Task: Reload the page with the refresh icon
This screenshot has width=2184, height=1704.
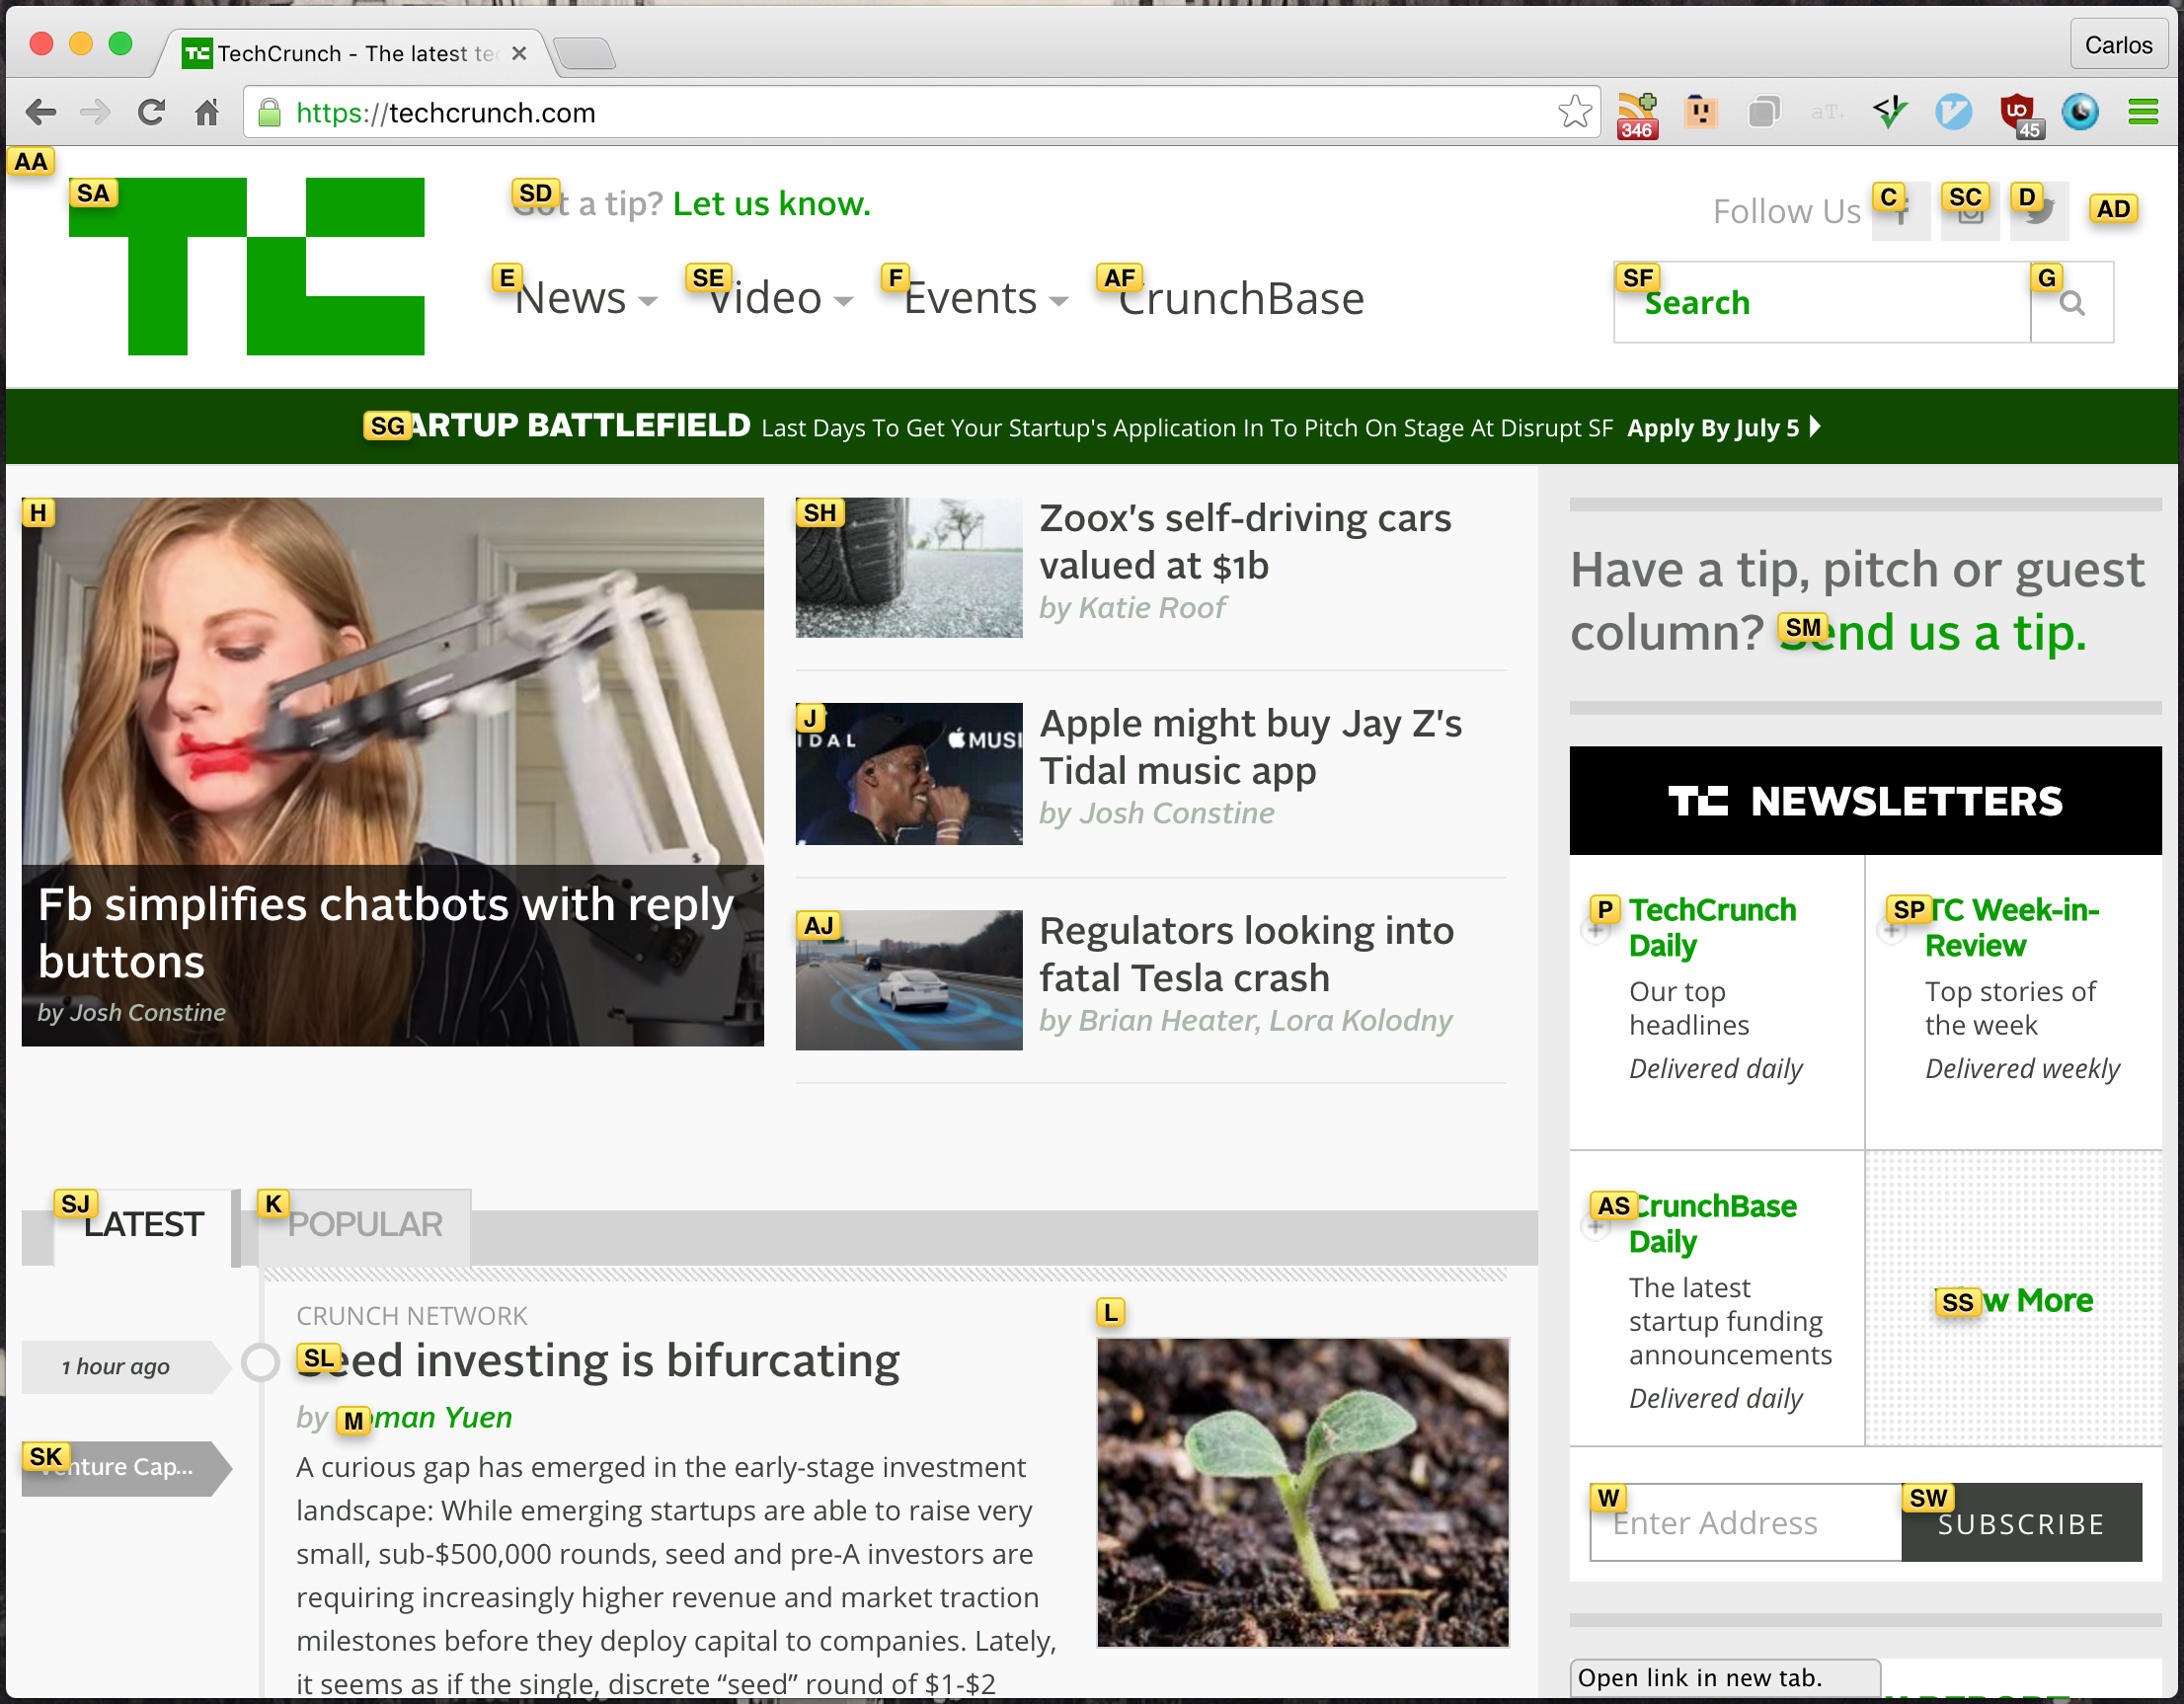Action: [x=151, y=112]
